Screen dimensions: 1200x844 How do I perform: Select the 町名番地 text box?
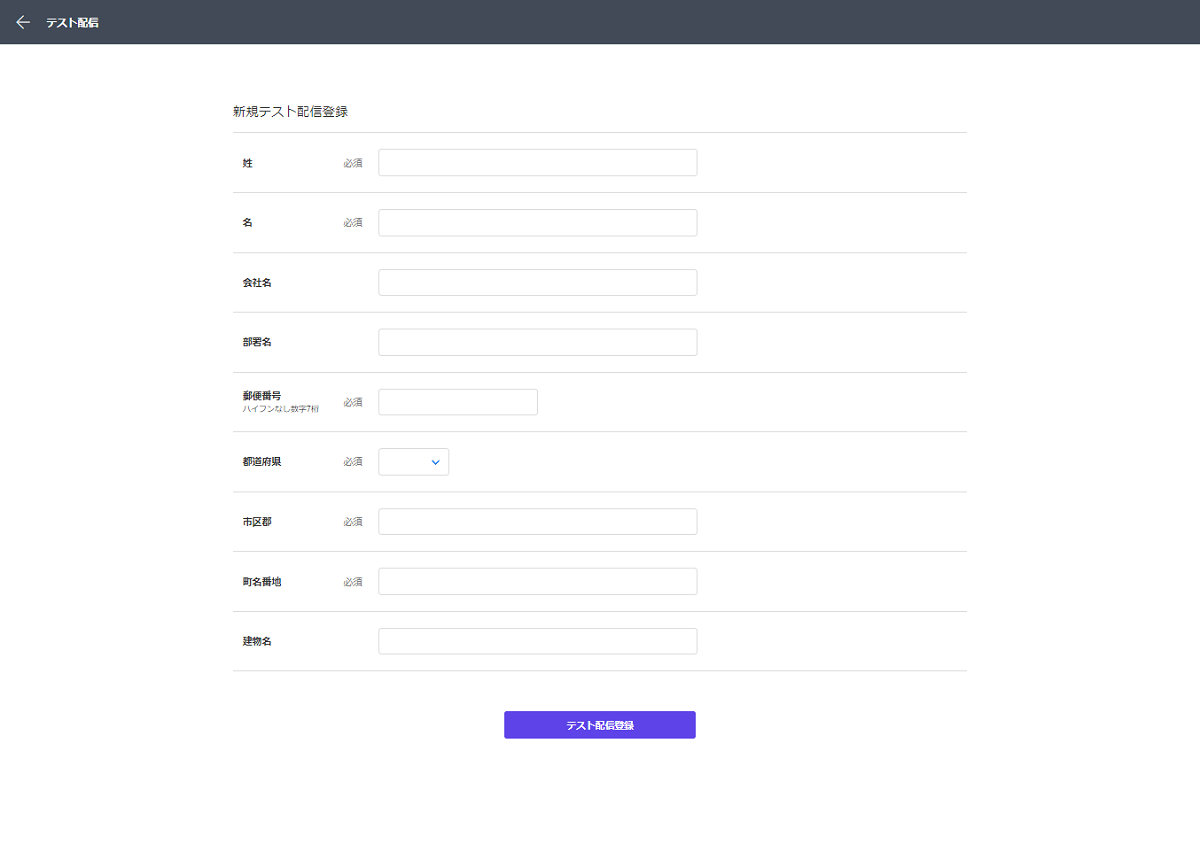point(537,582)
